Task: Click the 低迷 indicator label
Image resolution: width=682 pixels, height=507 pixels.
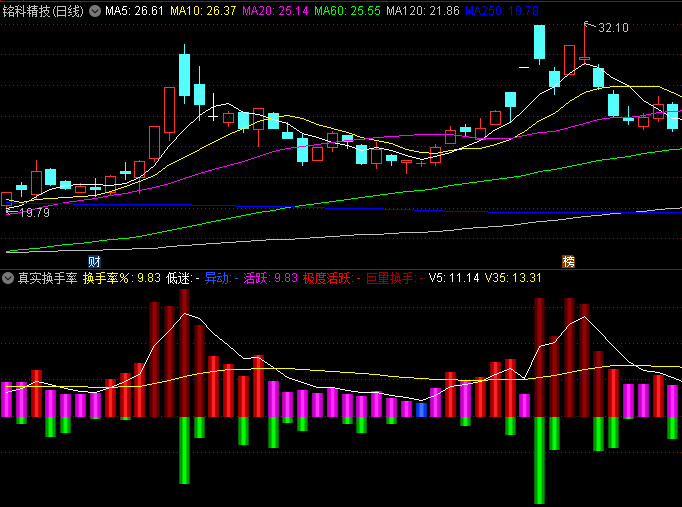Action: (x=183, y=278)
